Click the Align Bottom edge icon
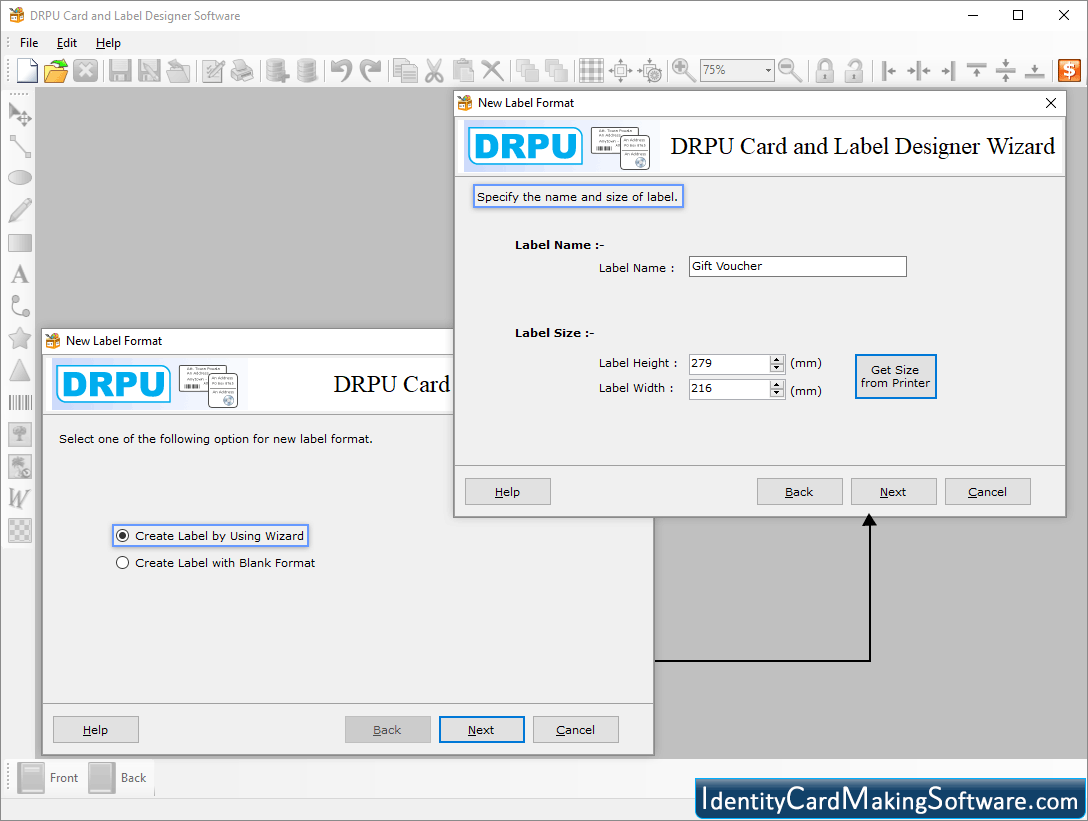This screenshot has height=821, width=1088. pyautogui.click(x=1035, y=70)
